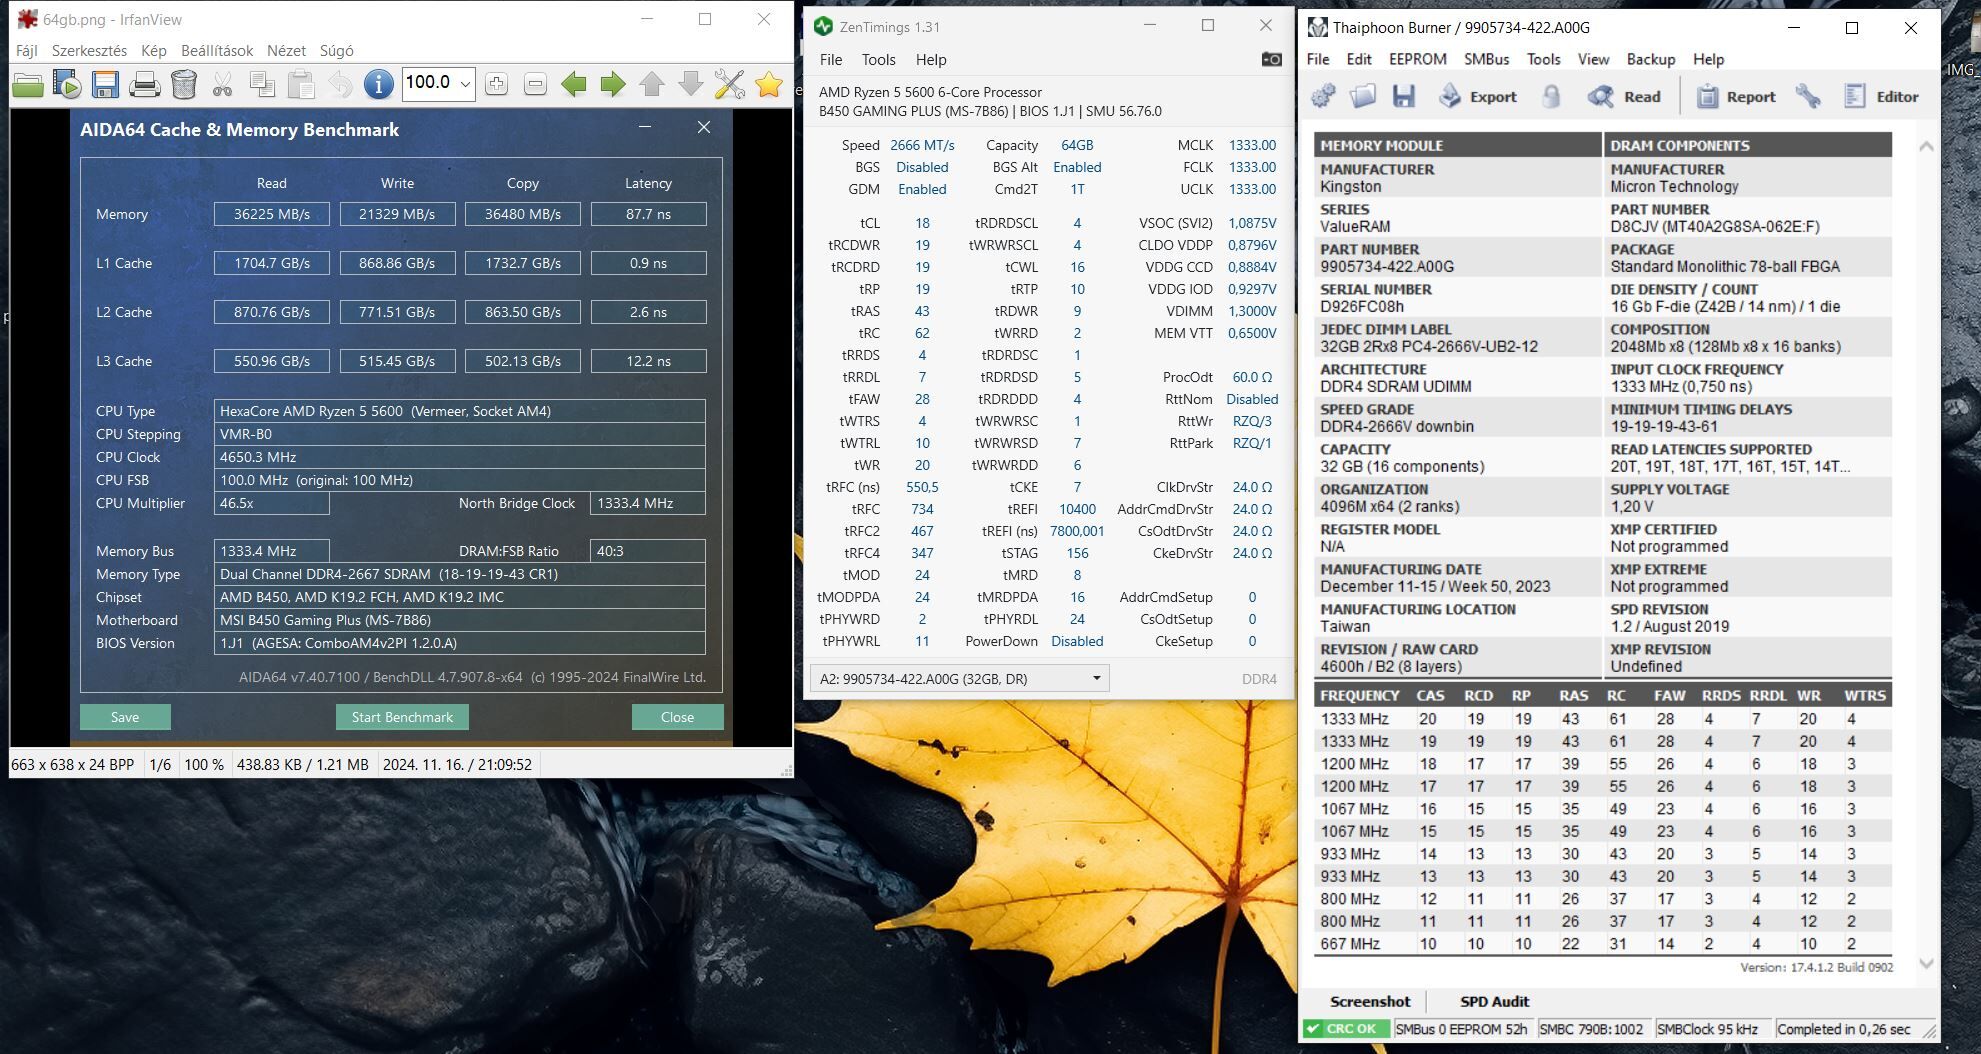Open dump file with Thaiphoon folder icon
This screenshot has height=1054, width=1981.
1363,97
